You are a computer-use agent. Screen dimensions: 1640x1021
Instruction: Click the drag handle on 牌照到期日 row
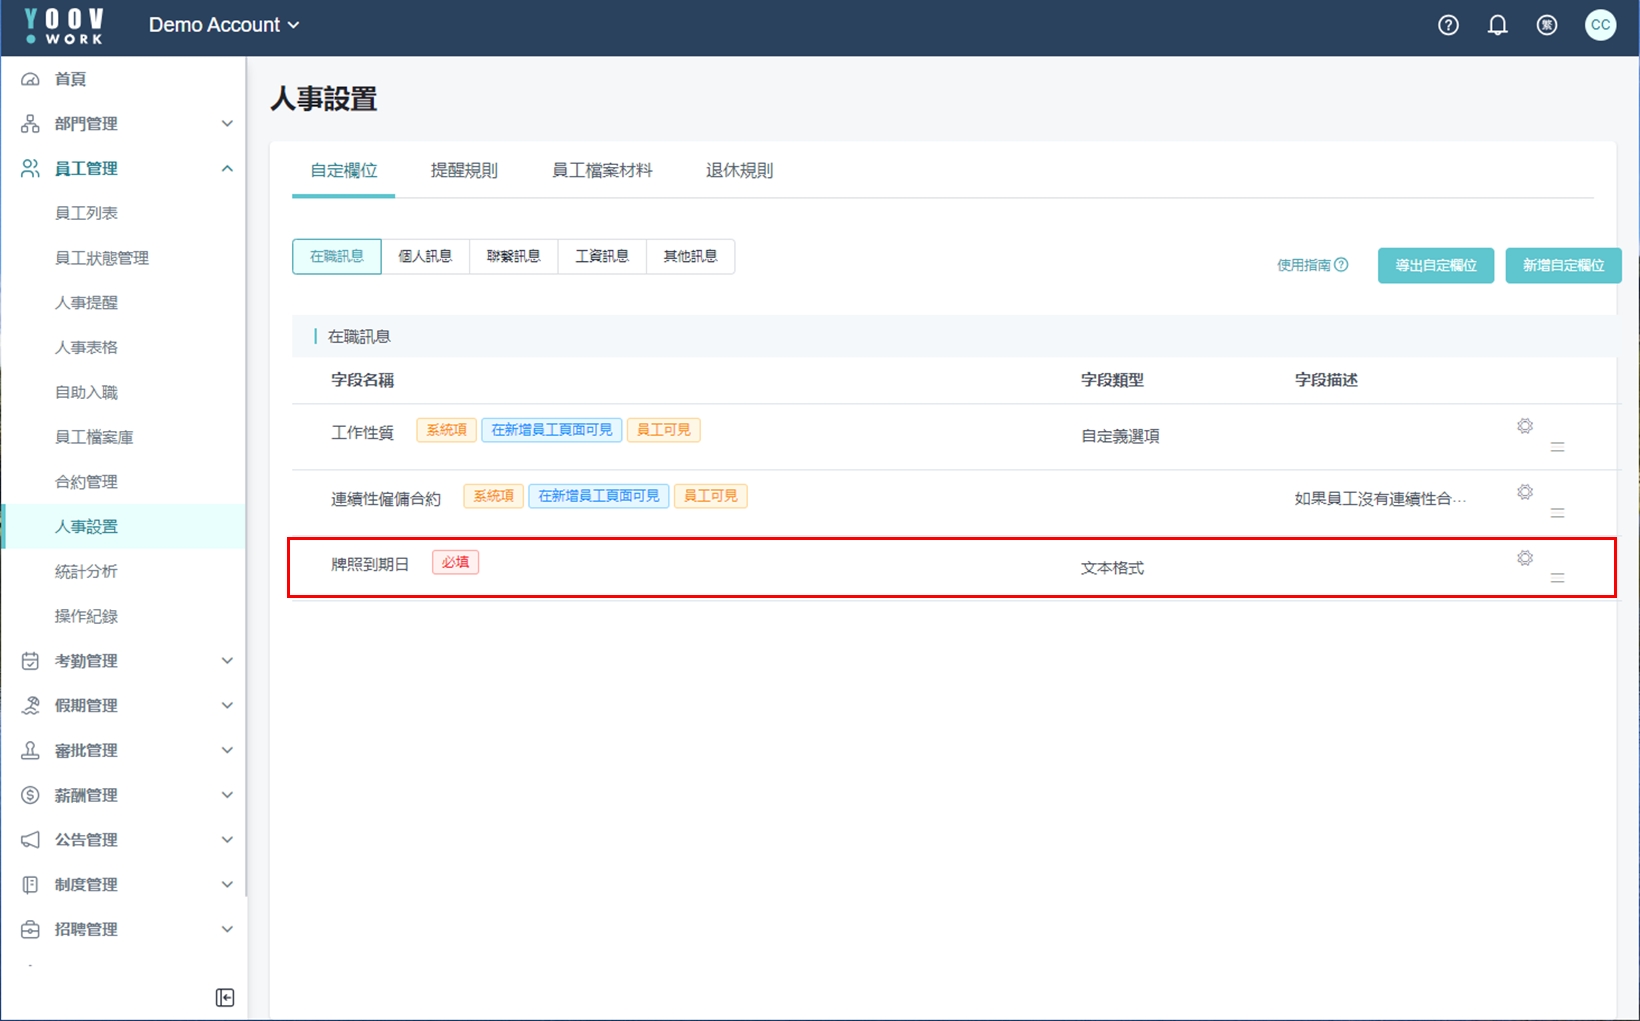[1557, 578]
